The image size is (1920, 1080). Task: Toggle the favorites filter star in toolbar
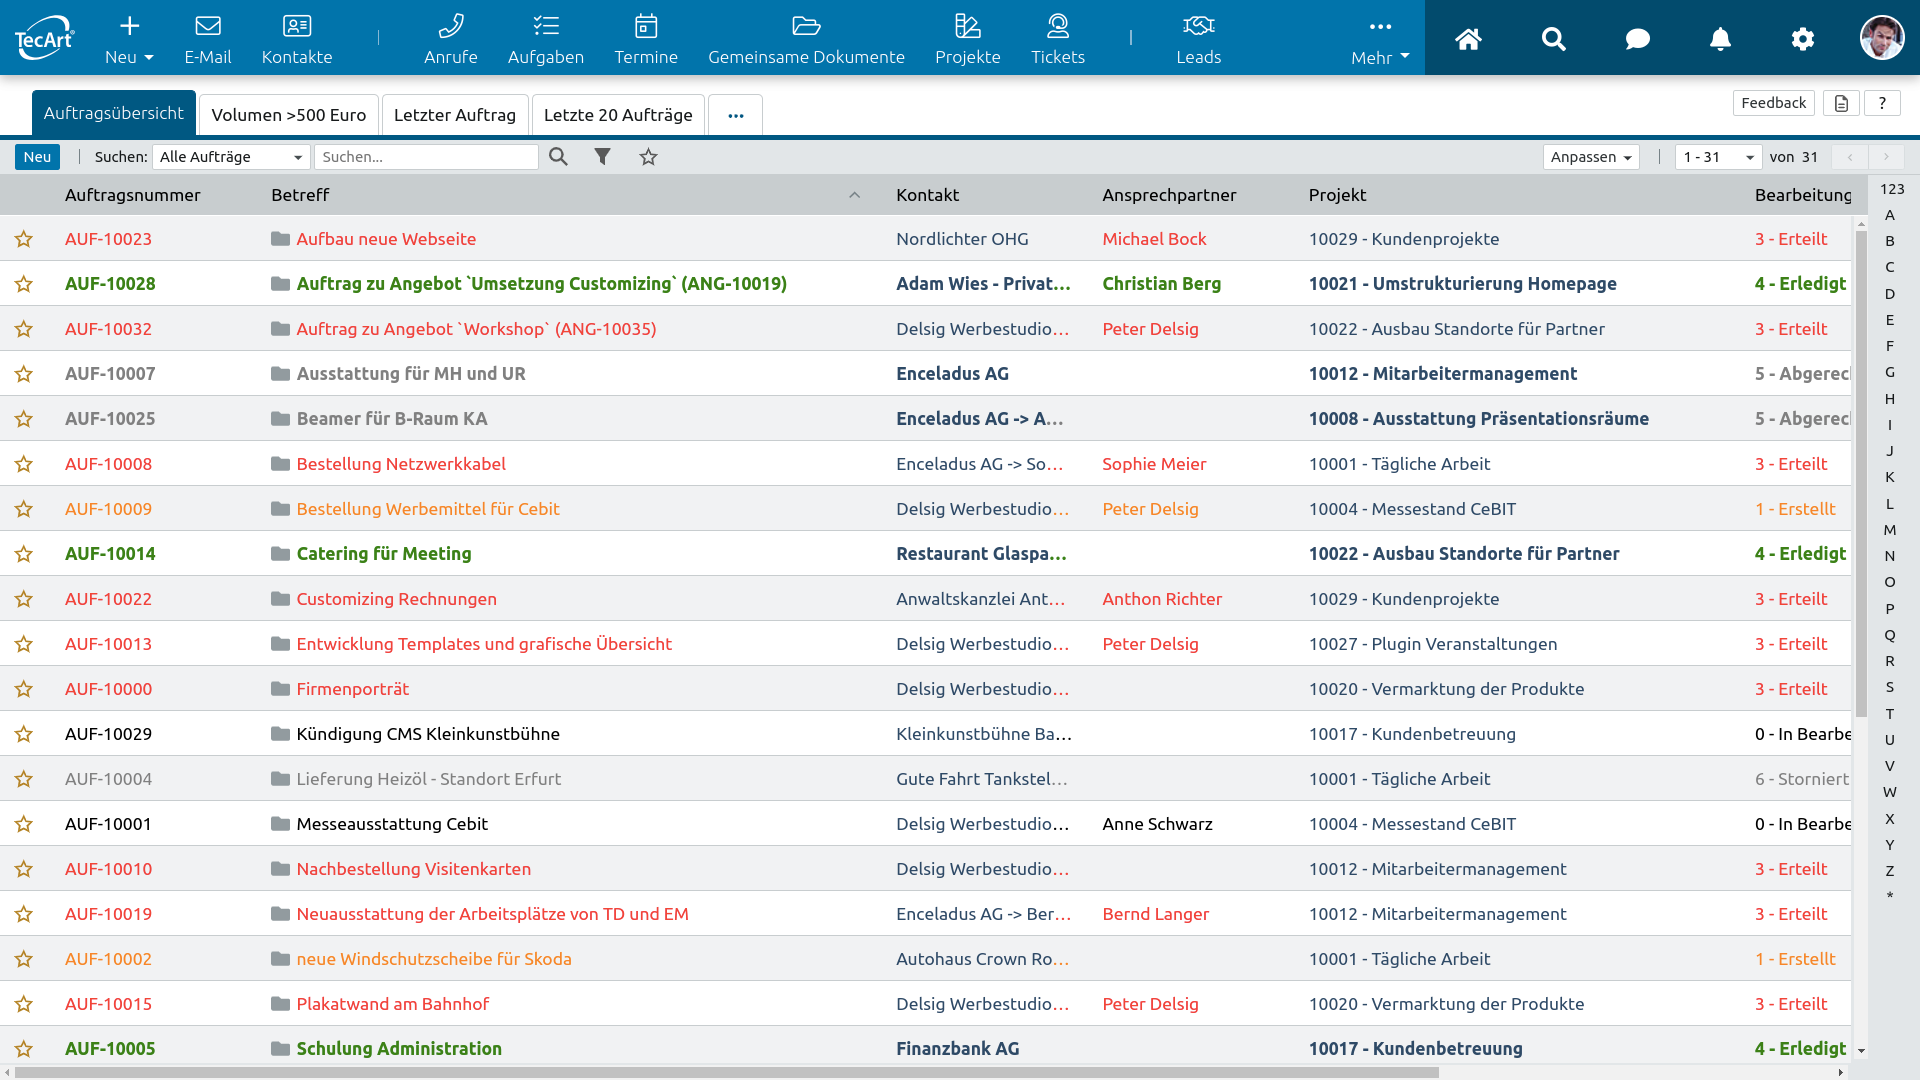(648, 157)
